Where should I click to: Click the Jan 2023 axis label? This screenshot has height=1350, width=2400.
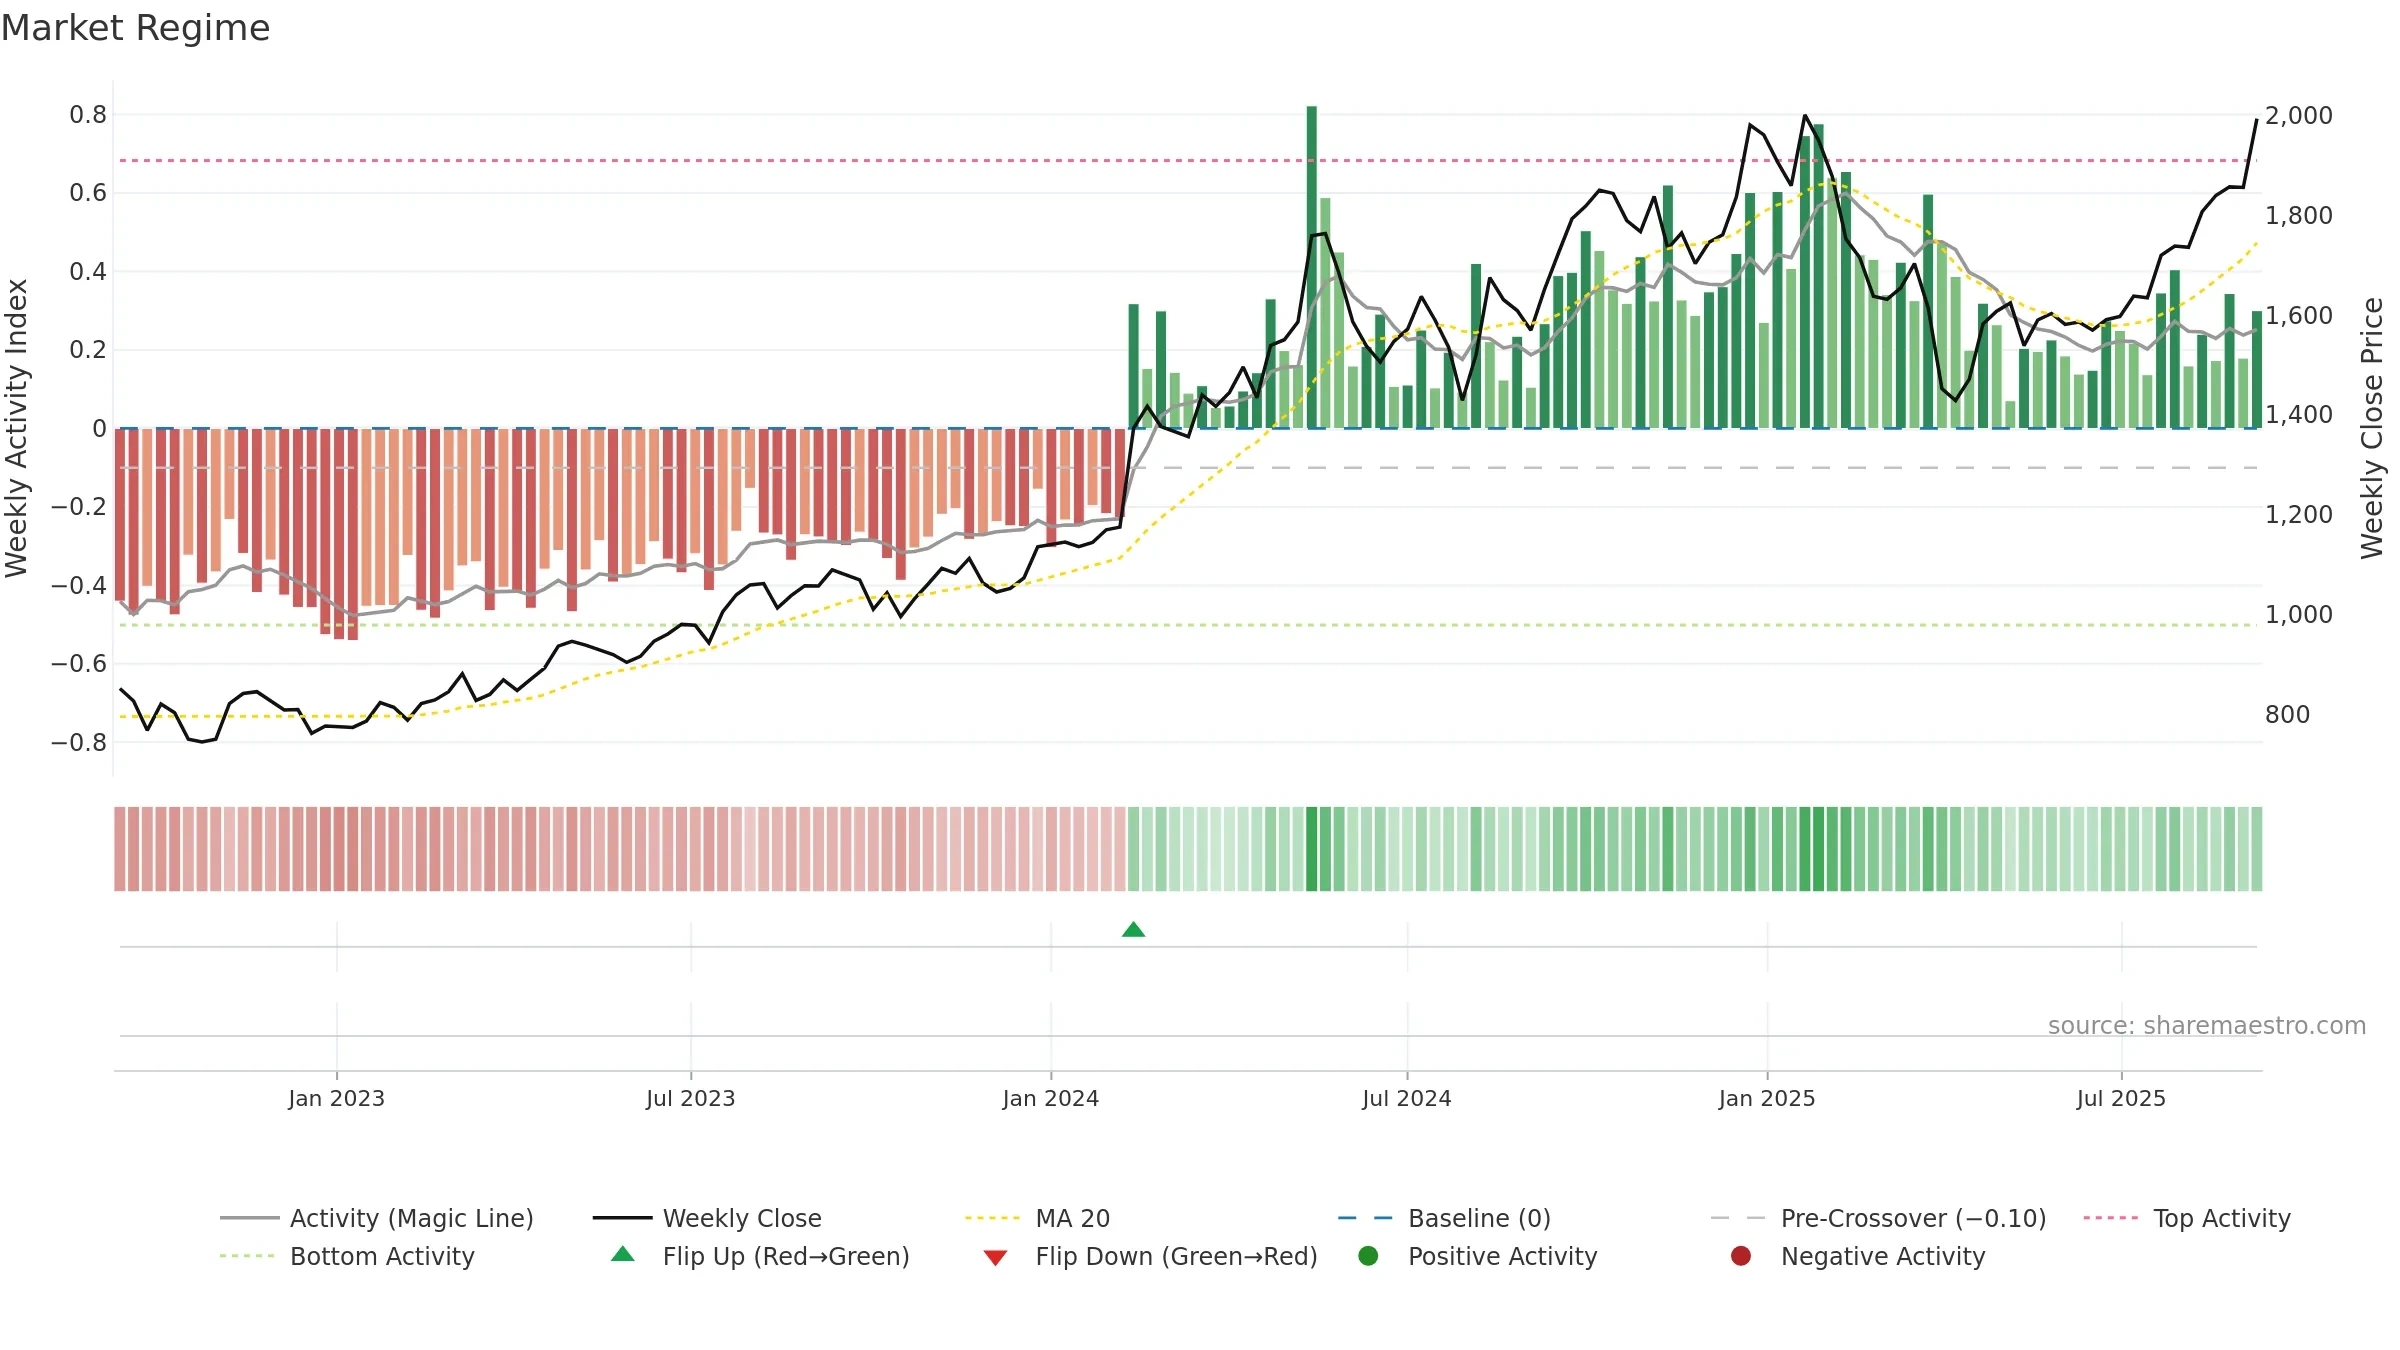pos(337,1098)
